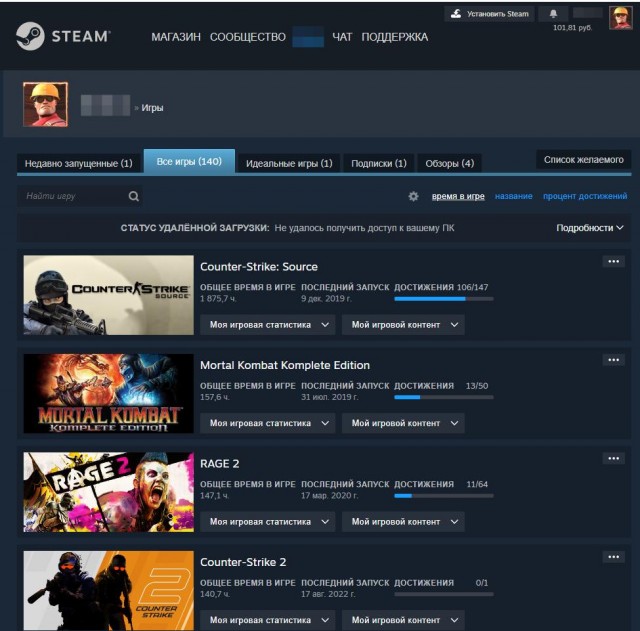Expand Подробности remote download details

pyautogui.click(x=590, y=228)
